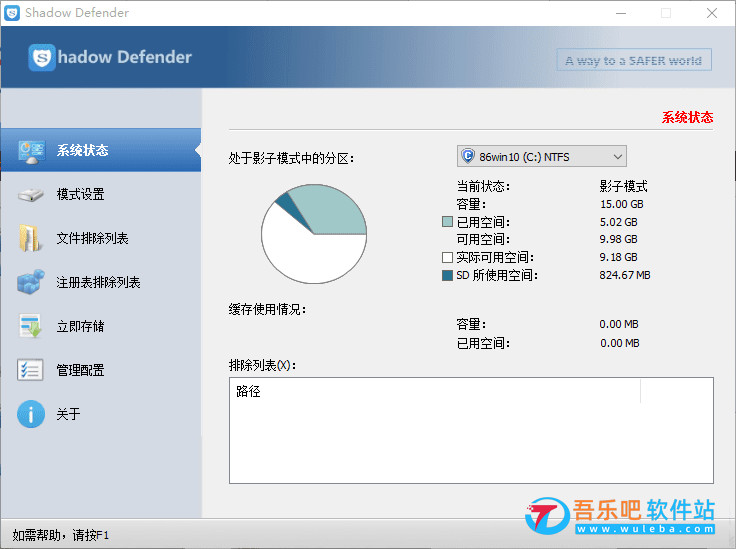The height and width of the screenshot is (549, 736).
Task: Click the 缓存使用情况 label
Action: 268,309
